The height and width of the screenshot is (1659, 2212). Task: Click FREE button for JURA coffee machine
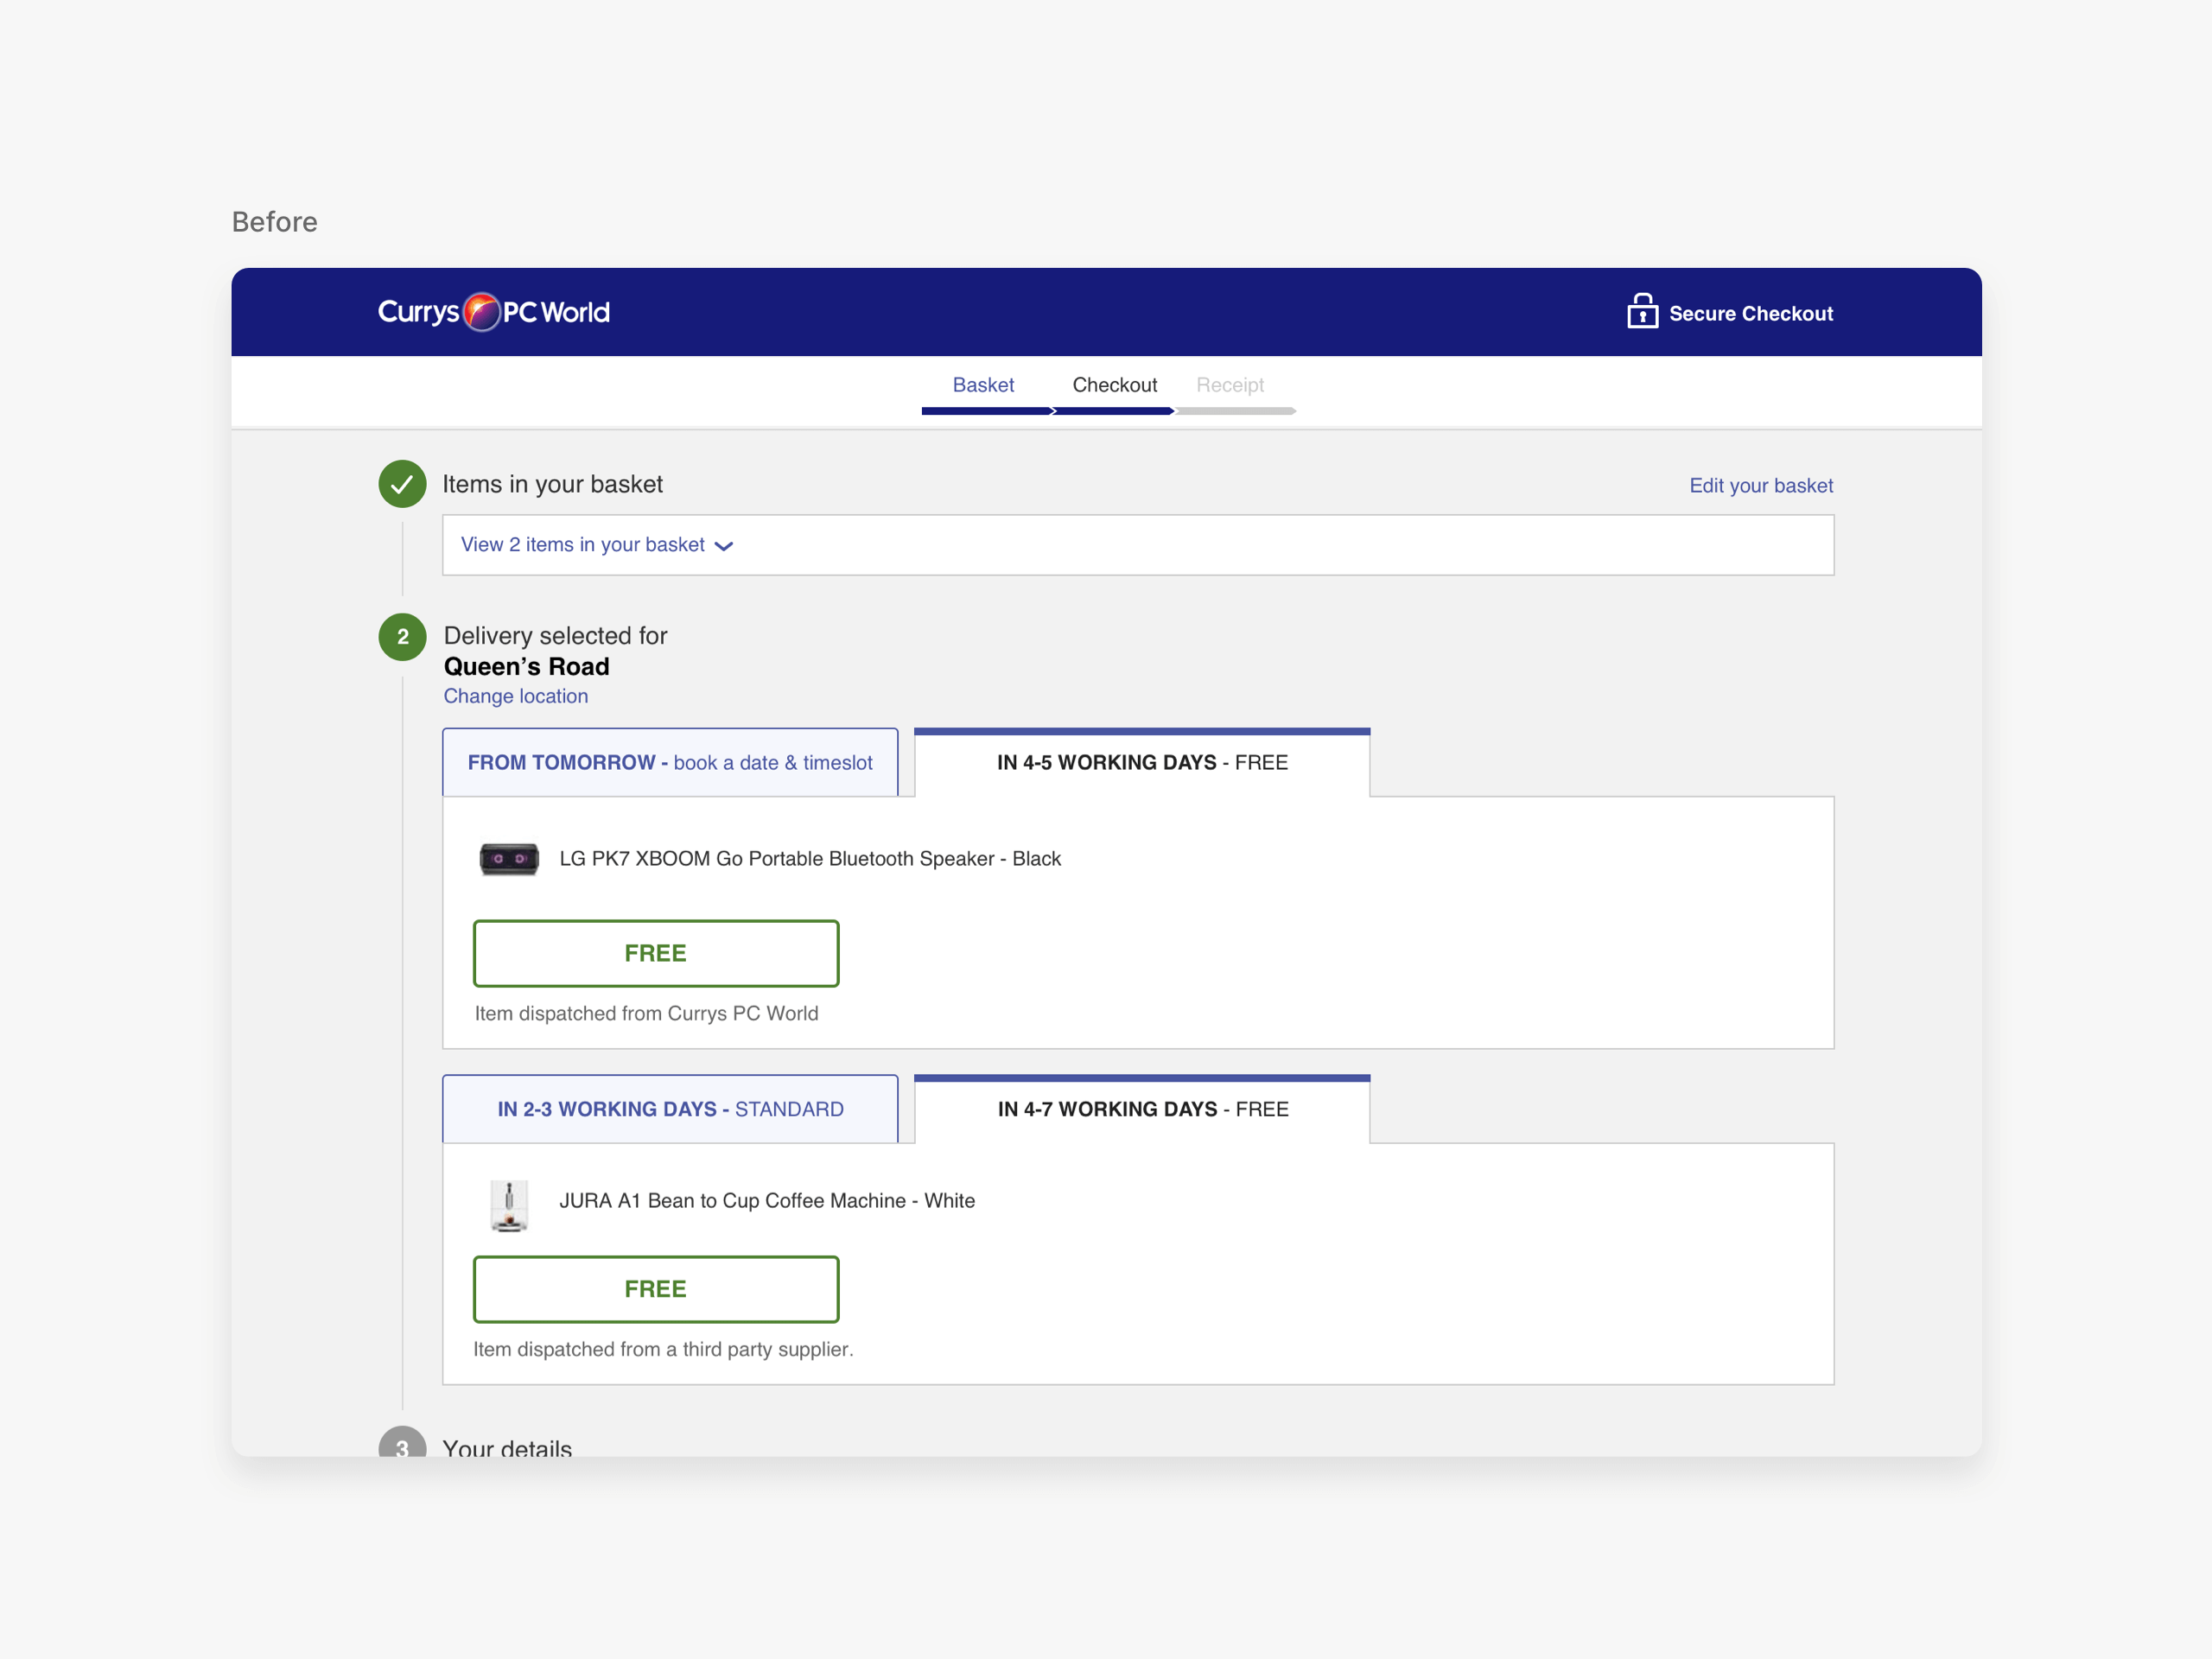[x=656, y=1289]
